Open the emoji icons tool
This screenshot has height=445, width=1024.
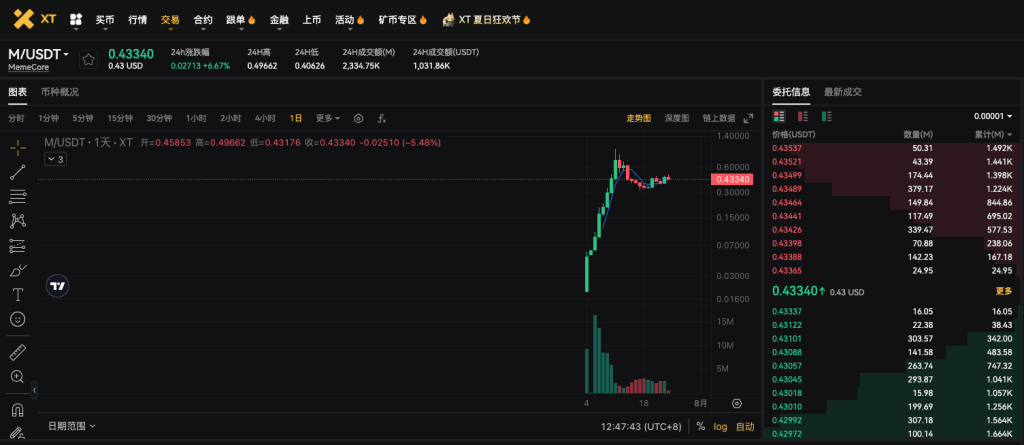(x=18, y=319)
